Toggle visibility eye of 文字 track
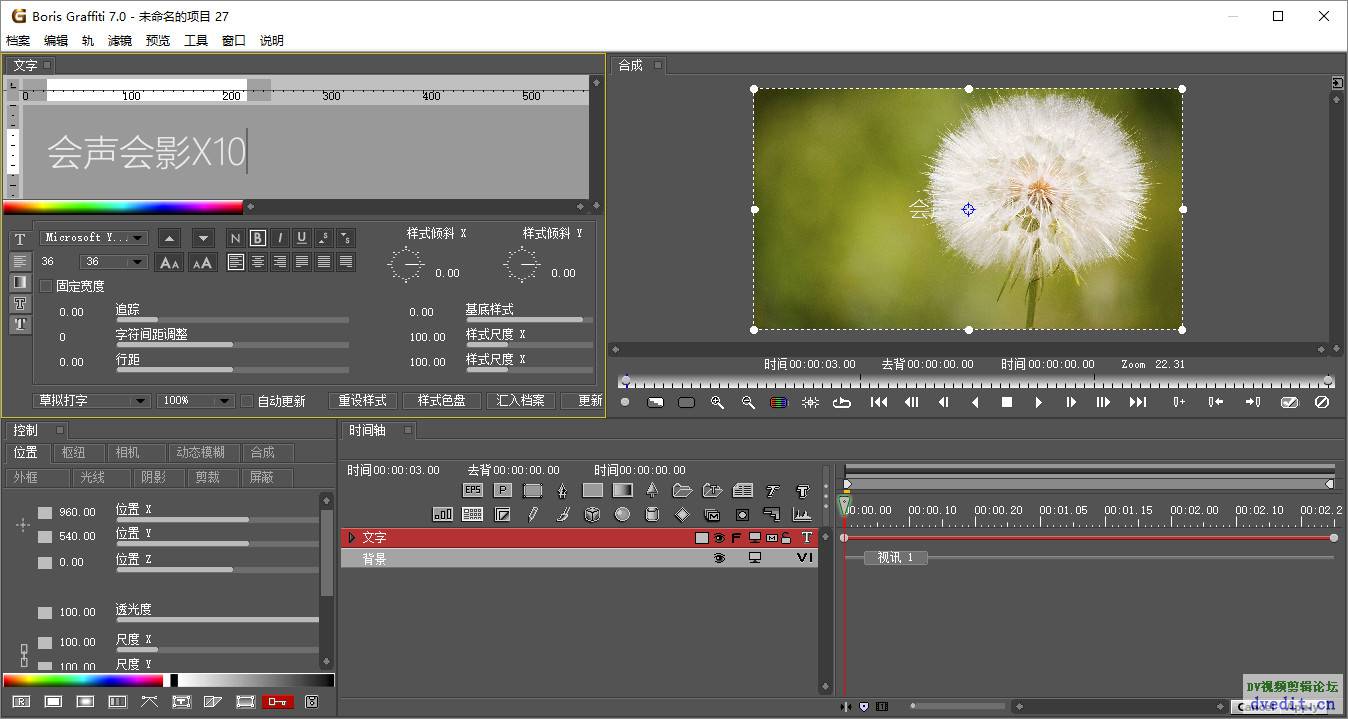 click(x=718, y=538)
